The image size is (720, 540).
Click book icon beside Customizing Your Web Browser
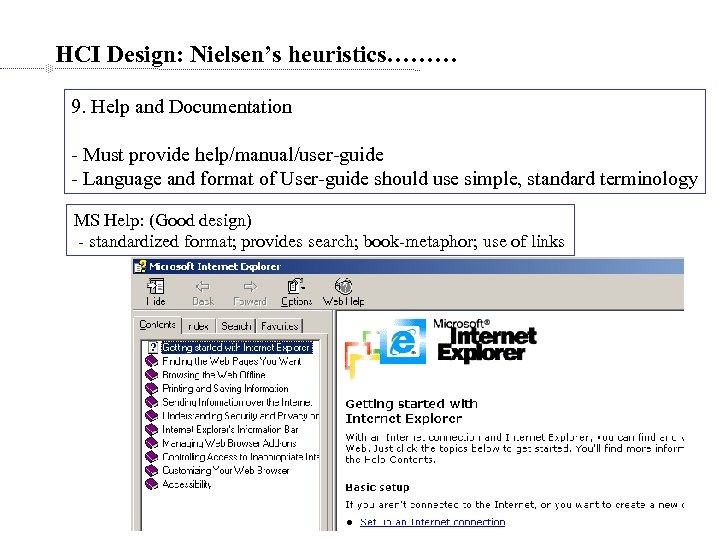(x=152, y=471)
